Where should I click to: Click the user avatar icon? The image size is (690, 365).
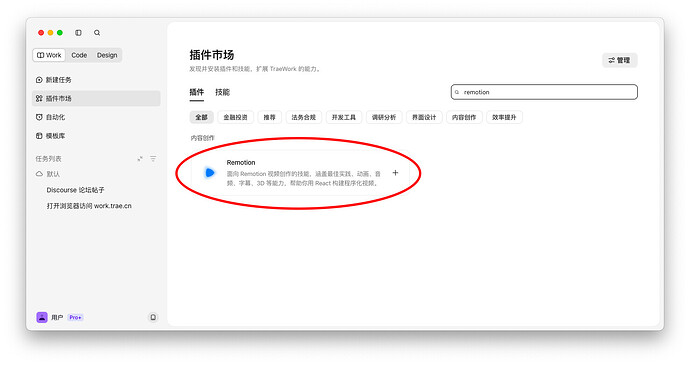pos(42,317)
